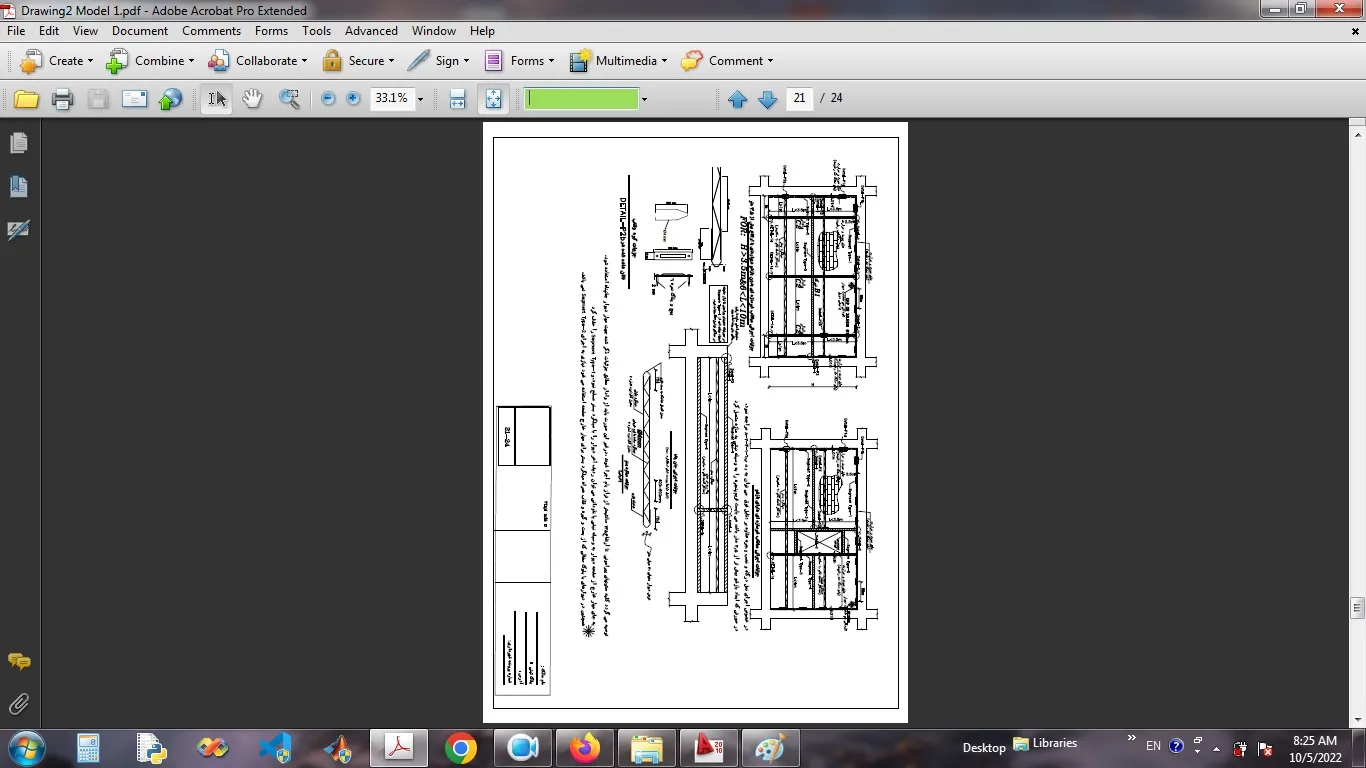Toggle the Select tool cursor
The height and width of the screenshot is (768, 1366).
coord(216,98)
